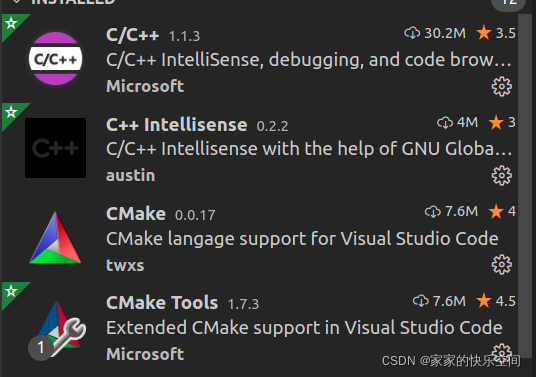Open manage gear for CMake Tools
The height and width of the screenshot is (377, 536).
tap(501, 352)
